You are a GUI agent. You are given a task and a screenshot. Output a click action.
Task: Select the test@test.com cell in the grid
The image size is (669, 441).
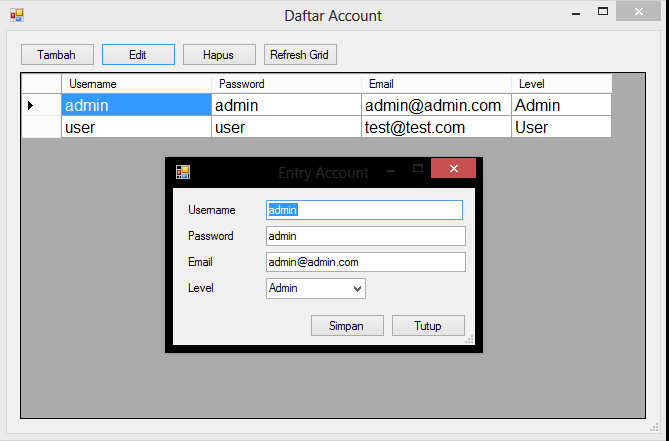436,127
